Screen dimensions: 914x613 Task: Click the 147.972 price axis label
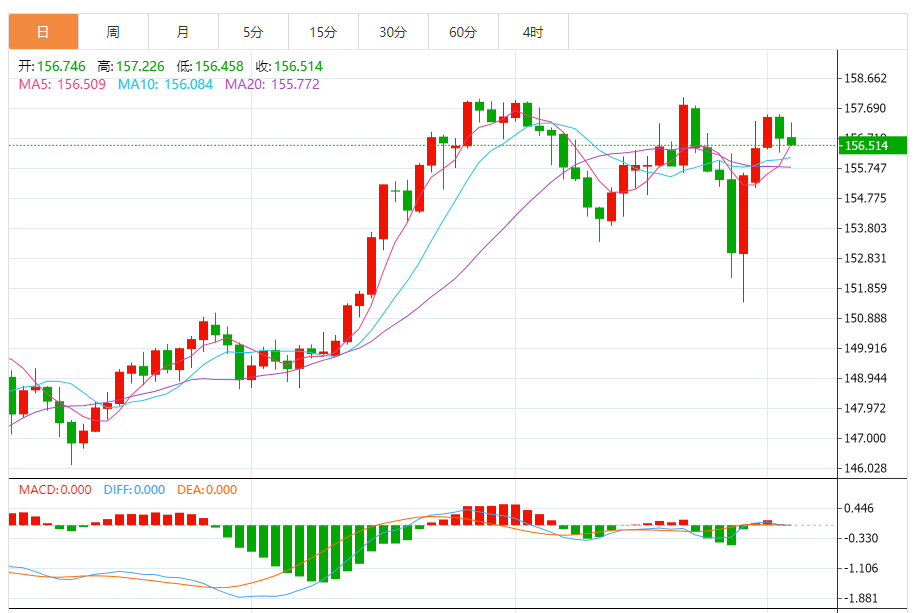865,408
